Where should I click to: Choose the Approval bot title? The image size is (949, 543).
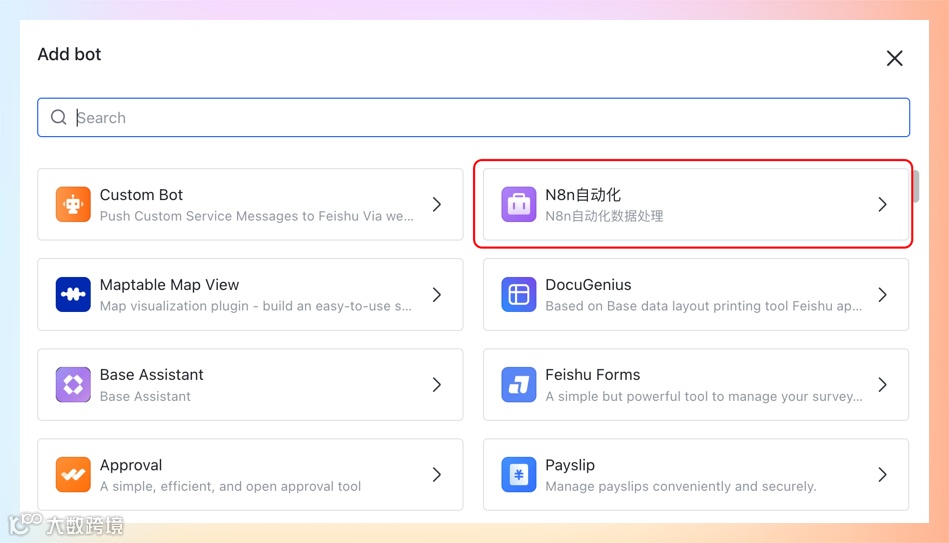[x=131, y=465]
